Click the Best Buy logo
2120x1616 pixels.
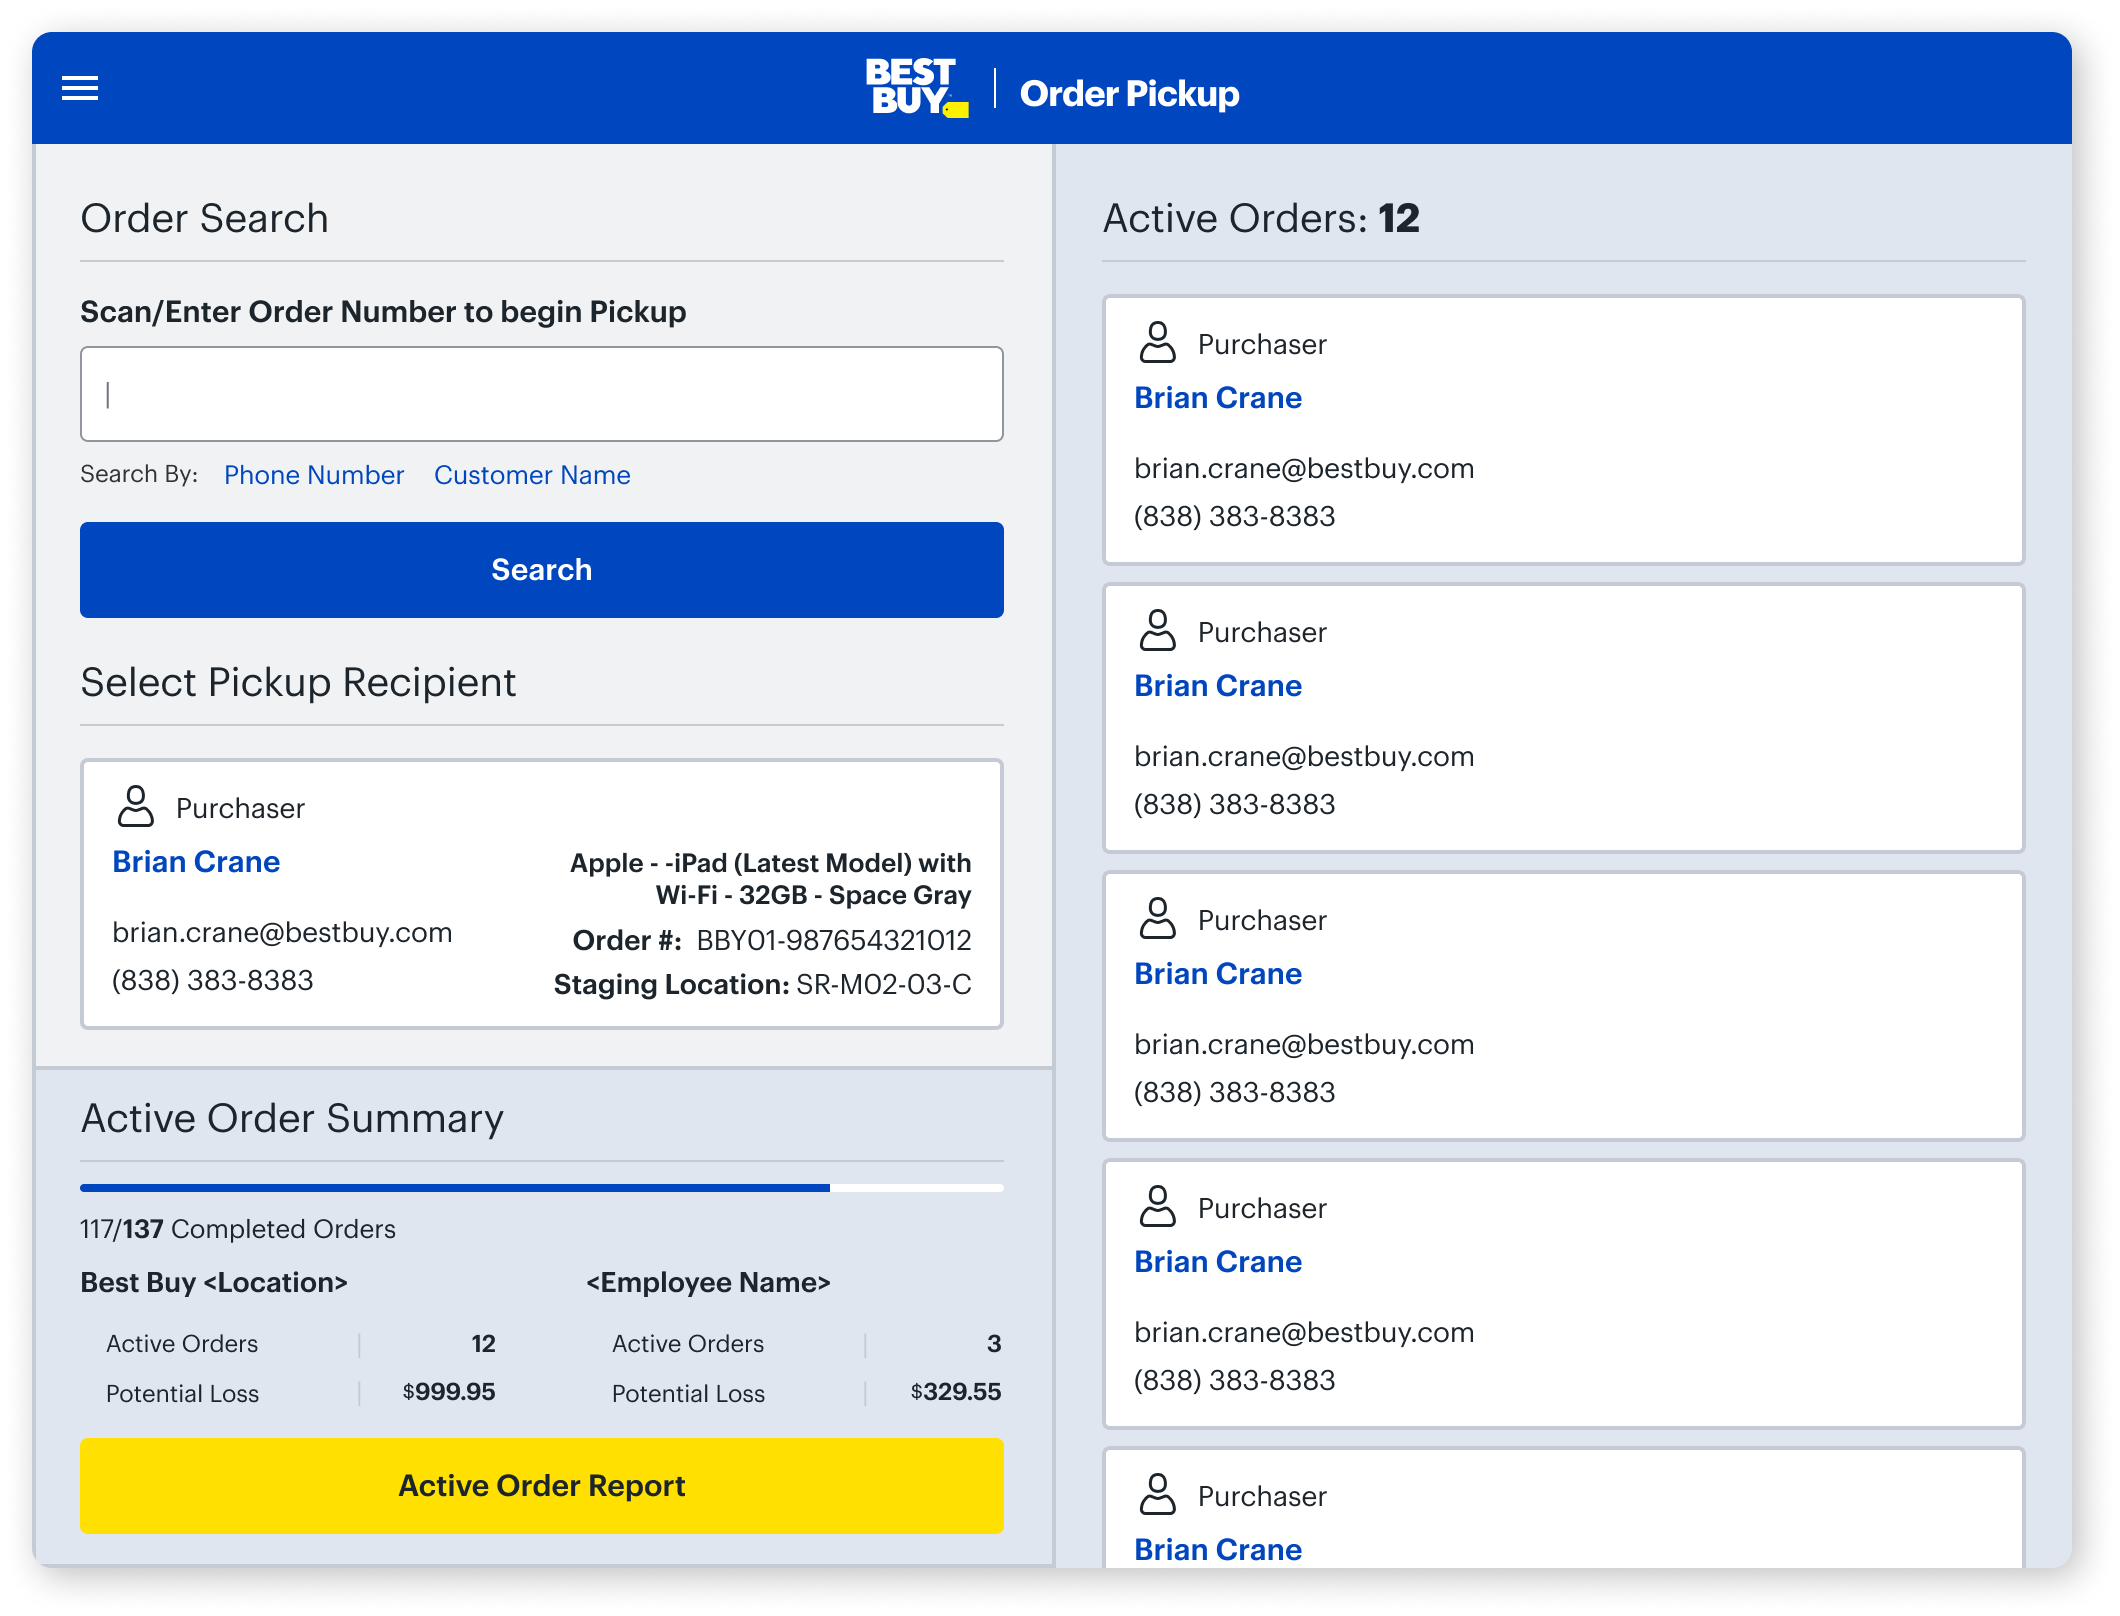pyautogui.click(x=915, y=88)
